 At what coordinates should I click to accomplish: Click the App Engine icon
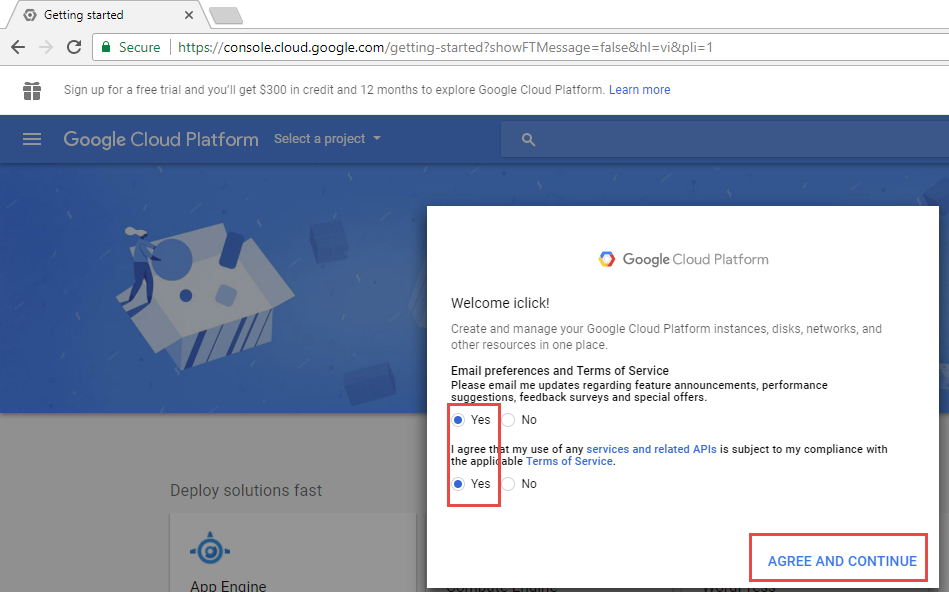(210, 550)
